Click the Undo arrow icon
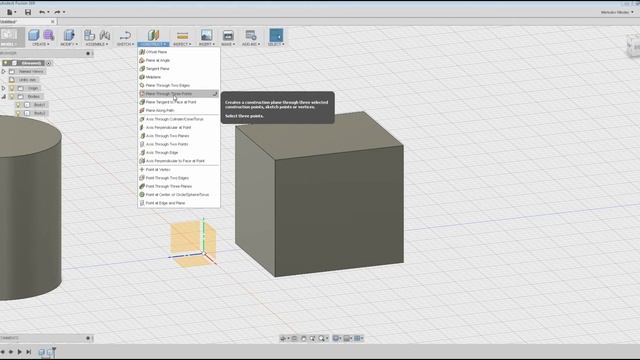 click(x=42, y=12)
